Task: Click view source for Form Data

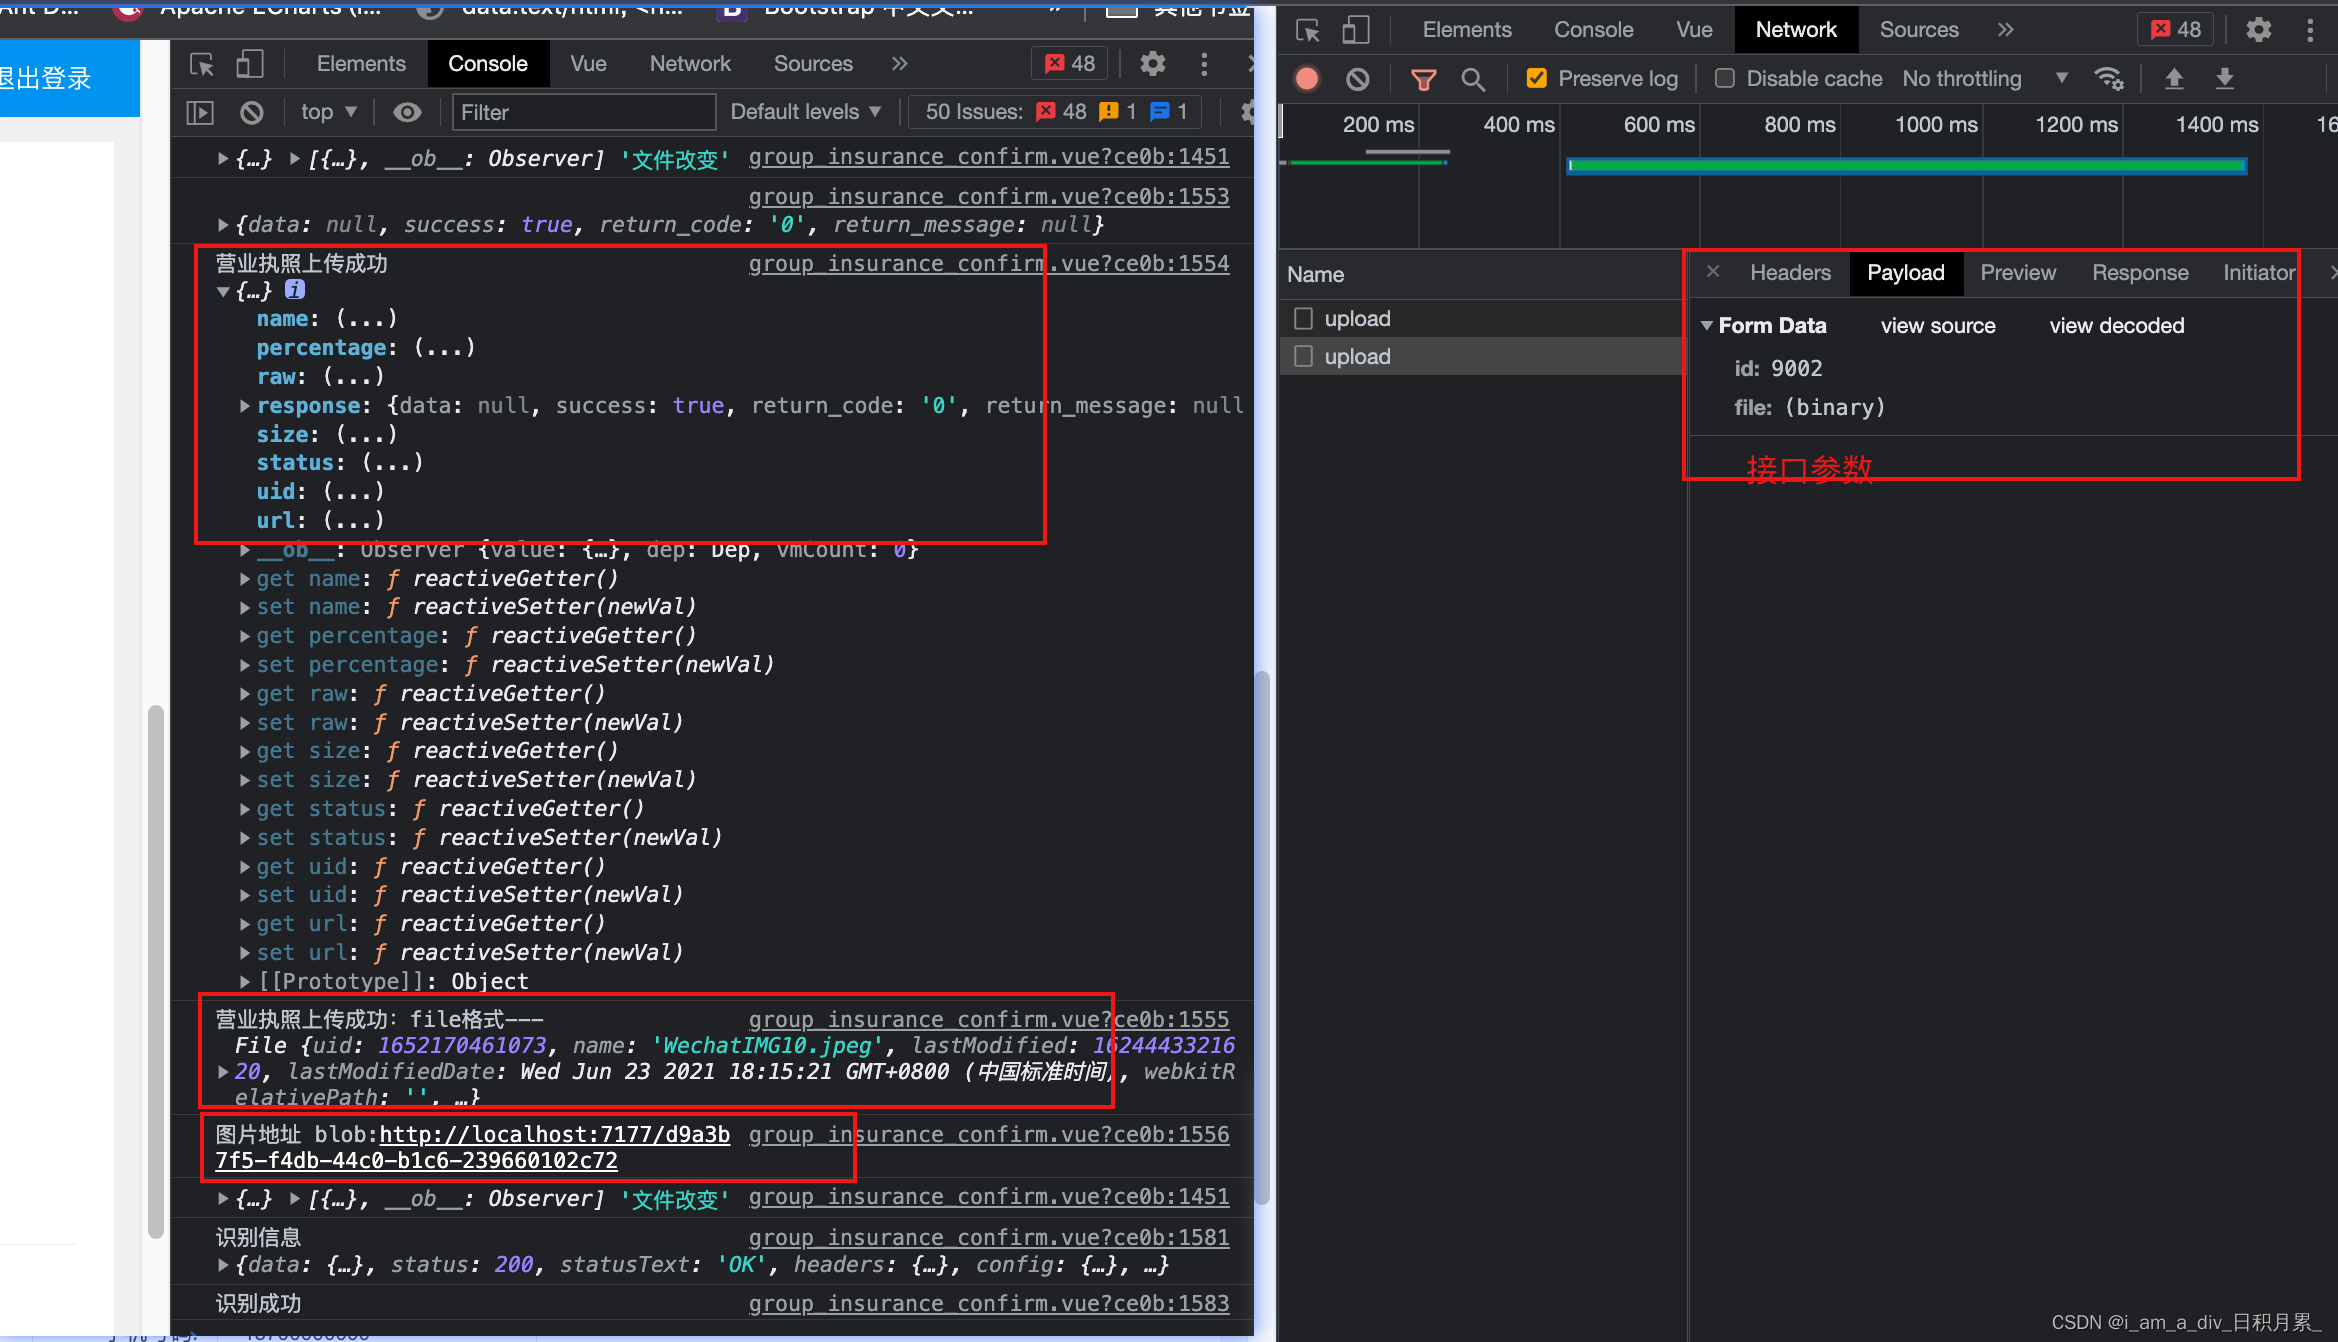Action: [x=1937, y=324]
